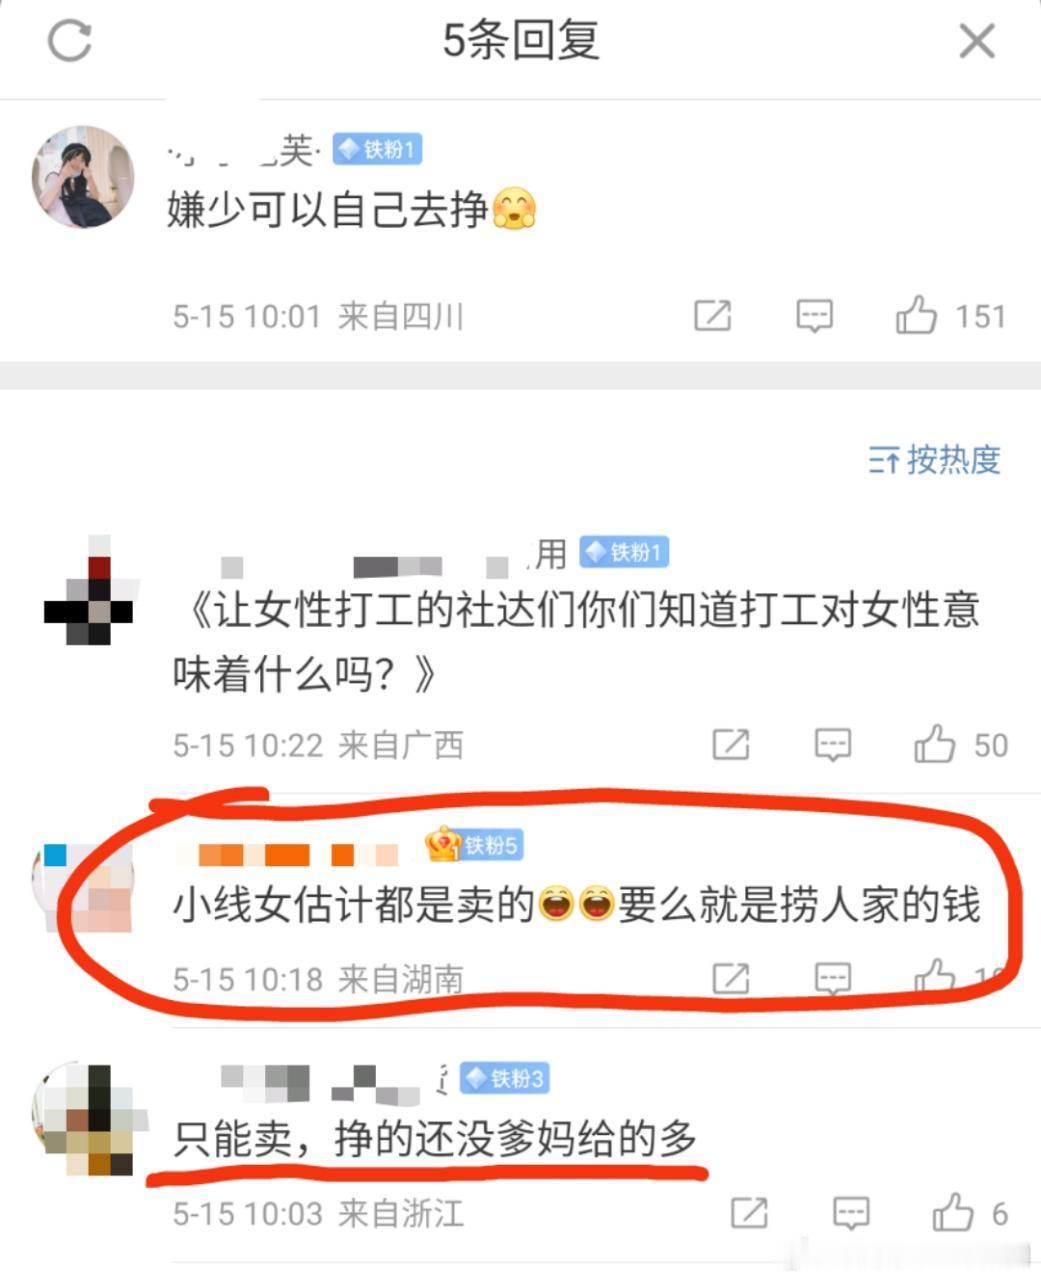
Task: Open the 按热度 sort dropdown
Action: point(934,460)
